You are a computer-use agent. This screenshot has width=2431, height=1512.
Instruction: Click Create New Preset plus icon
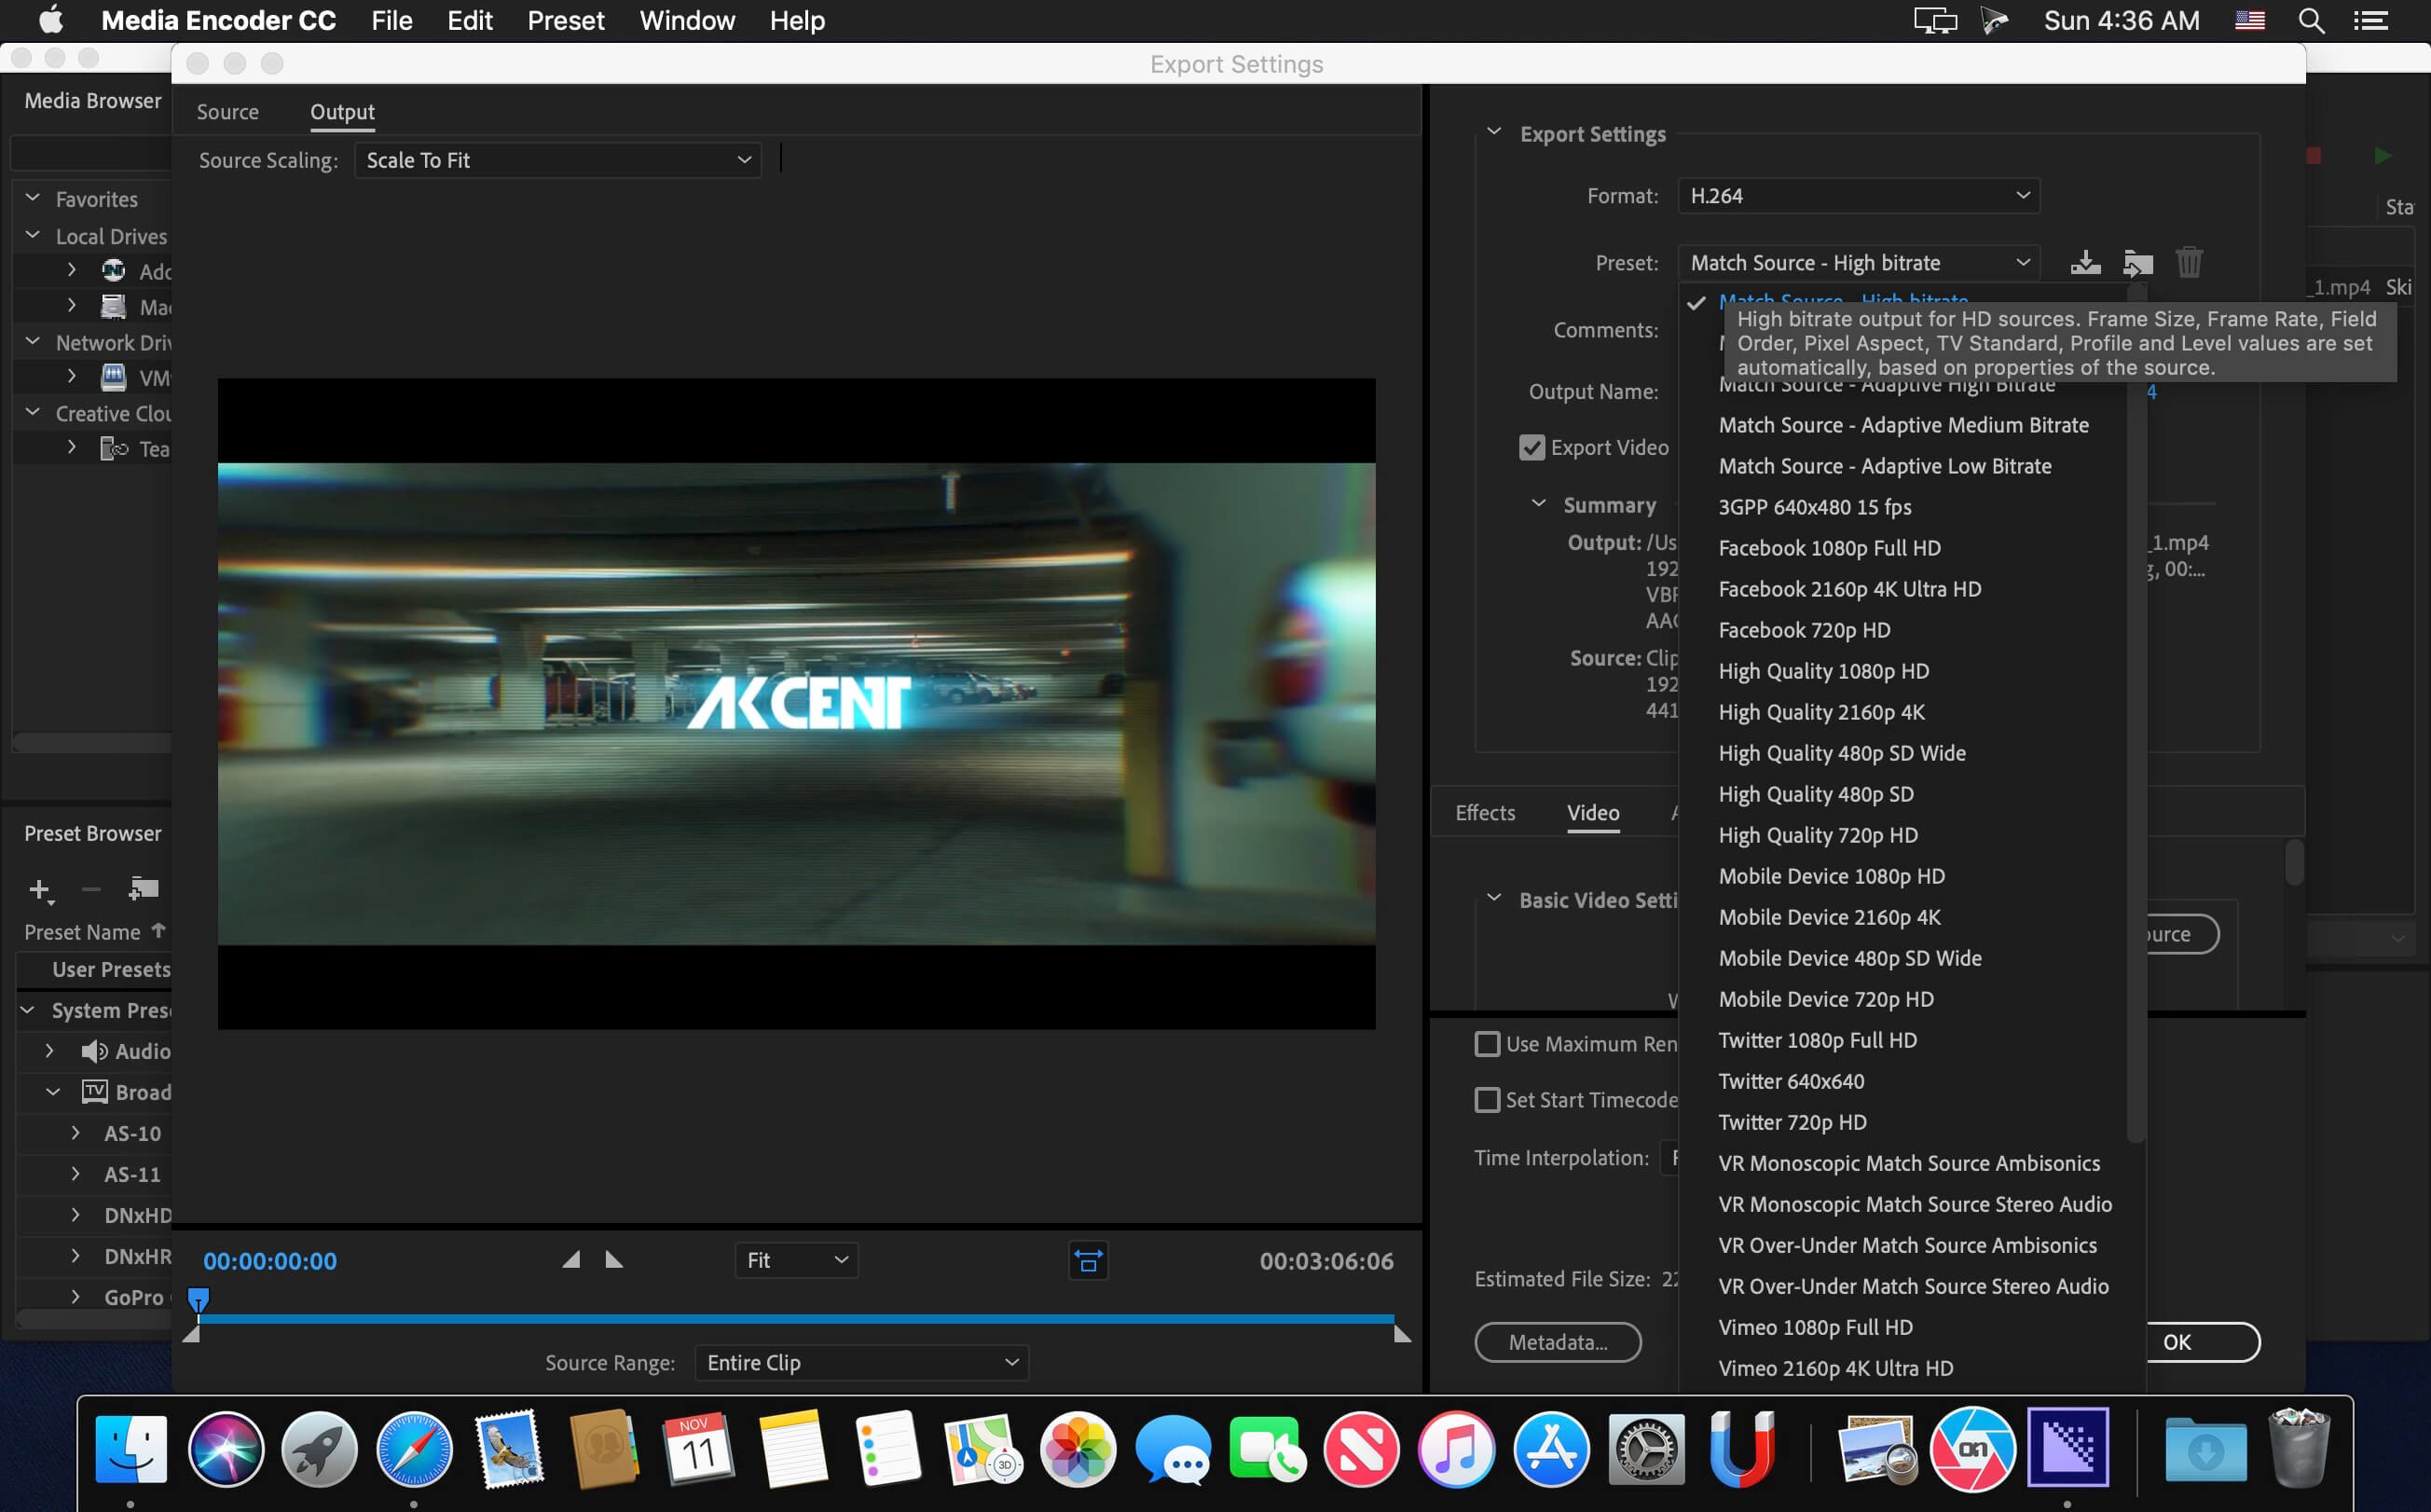[x=39, y=889]
